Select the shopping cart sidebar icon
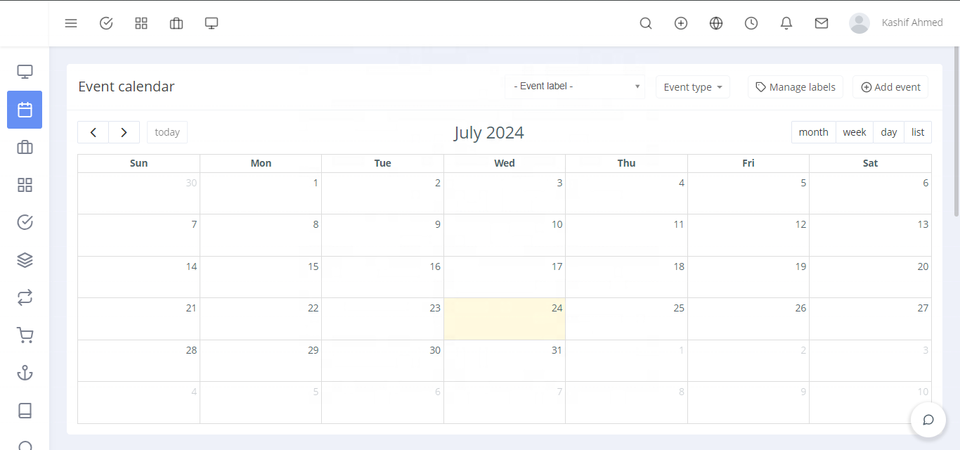The width and height of the screenshot is (960, 450). 25,335
